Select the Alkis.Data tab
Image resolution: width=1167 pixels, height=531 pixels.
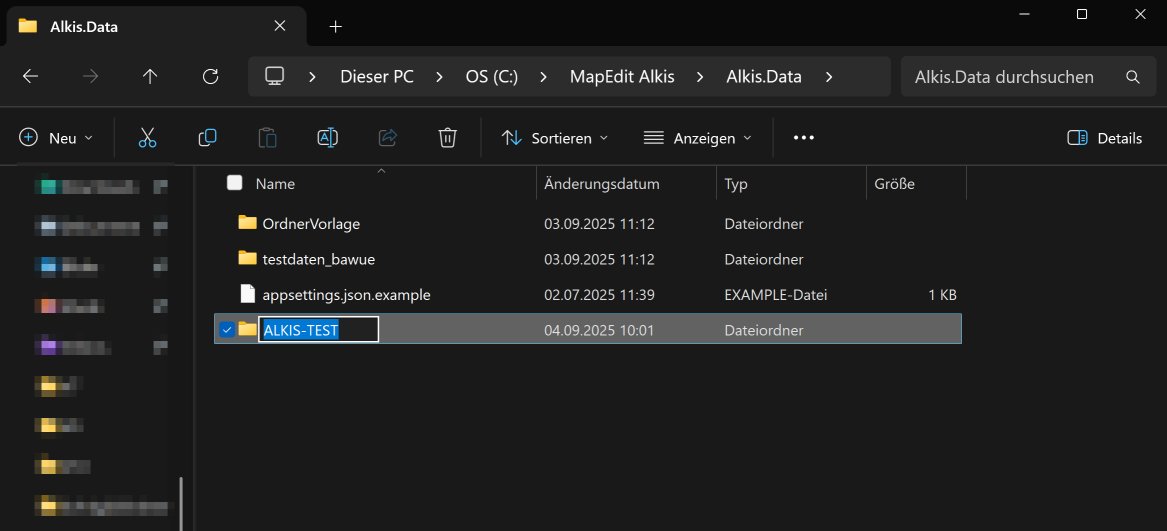click(84, 27)
